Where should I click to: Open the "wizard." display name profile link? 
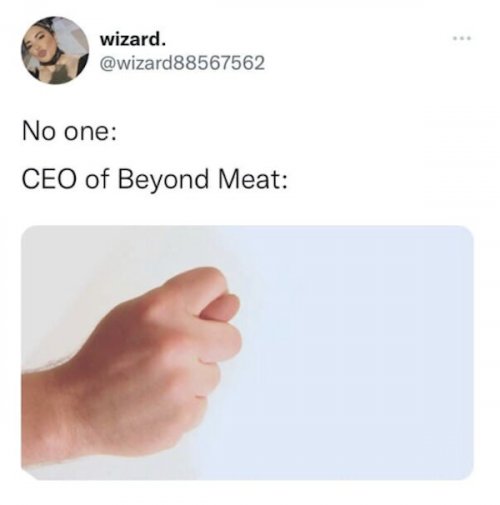click(x=133, y=40)
